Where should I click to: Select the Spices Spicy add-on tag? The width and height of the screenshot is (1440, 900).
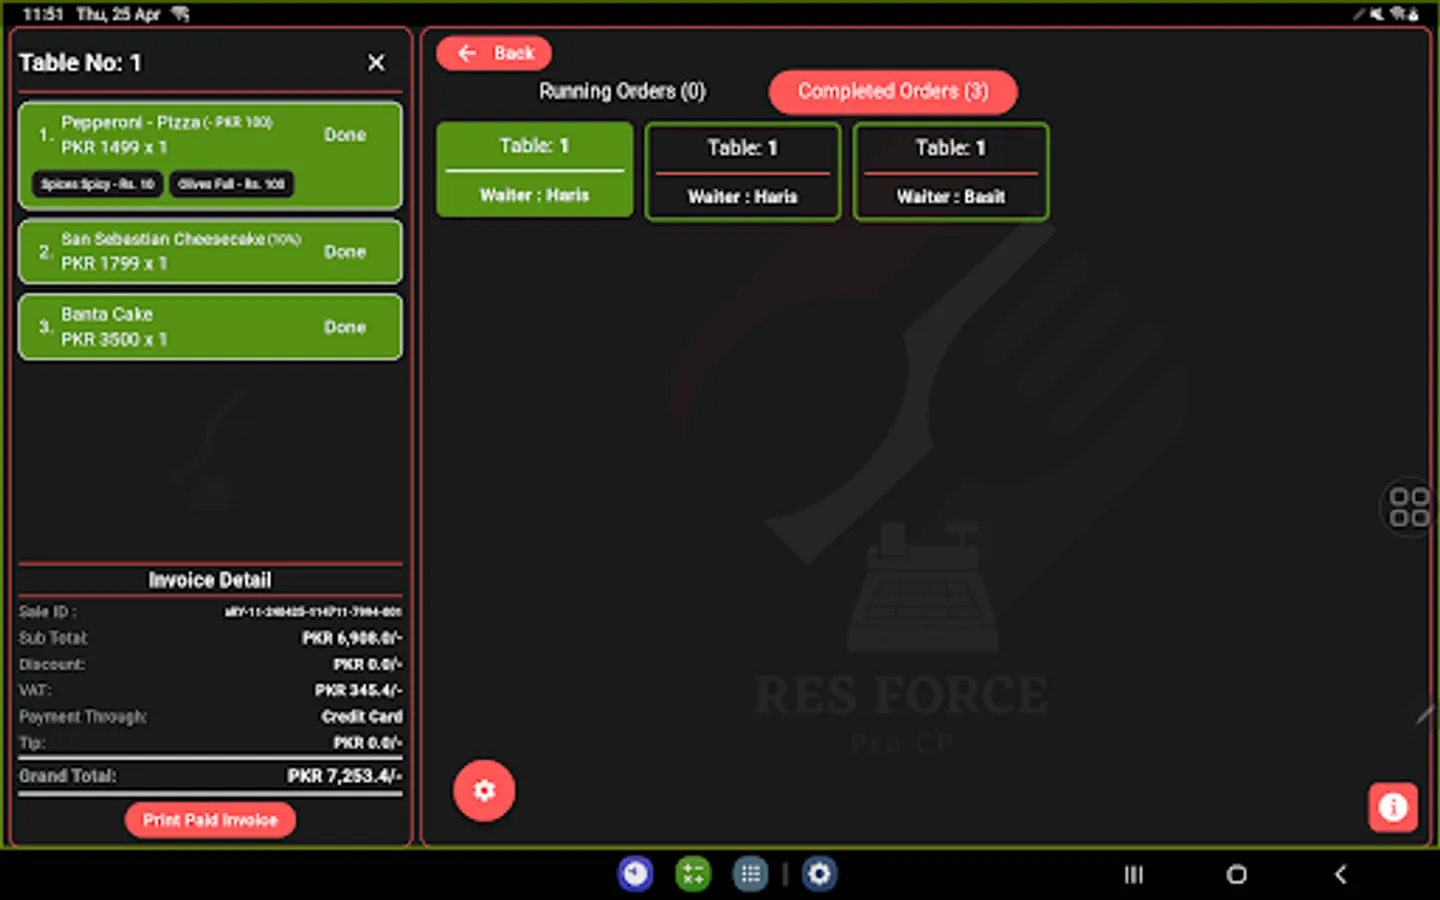(x=96, y=184)
